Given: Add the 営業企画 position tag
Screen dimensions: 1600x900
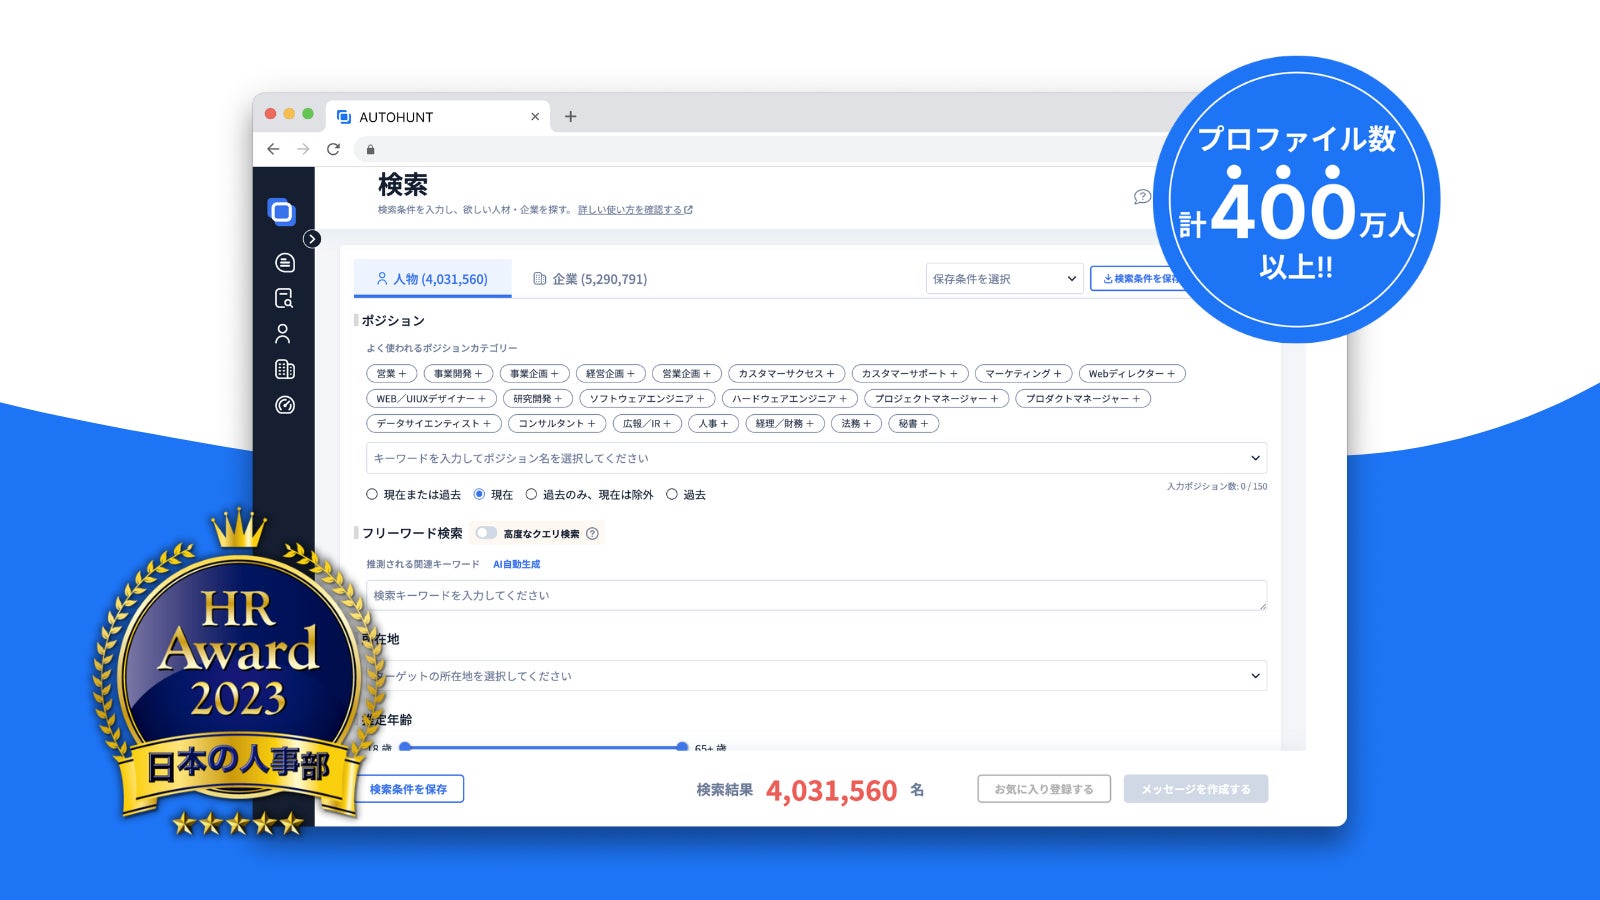Looking at the screenshot, I should pos(687,374).
